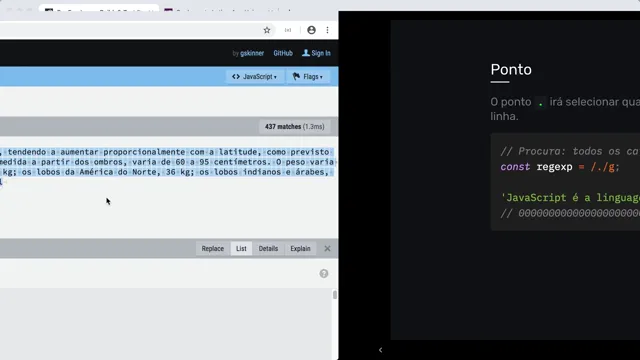Click the vertical scrollbar in tools panel

(x=335, y=295)
